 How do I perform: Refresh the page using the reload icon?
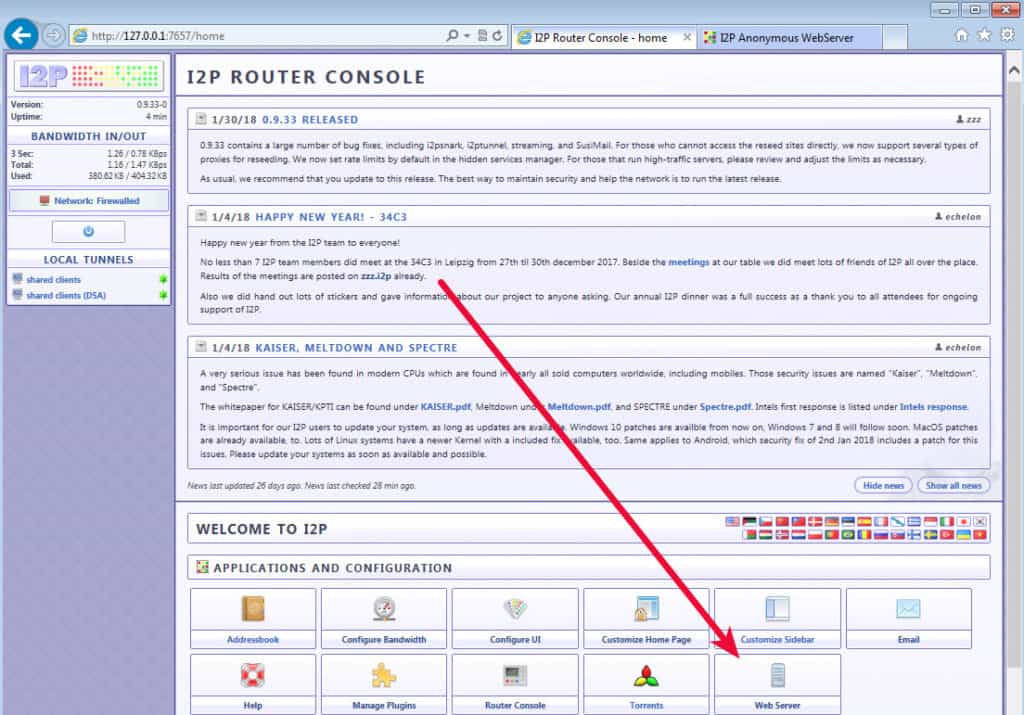(x=498, y=35)
